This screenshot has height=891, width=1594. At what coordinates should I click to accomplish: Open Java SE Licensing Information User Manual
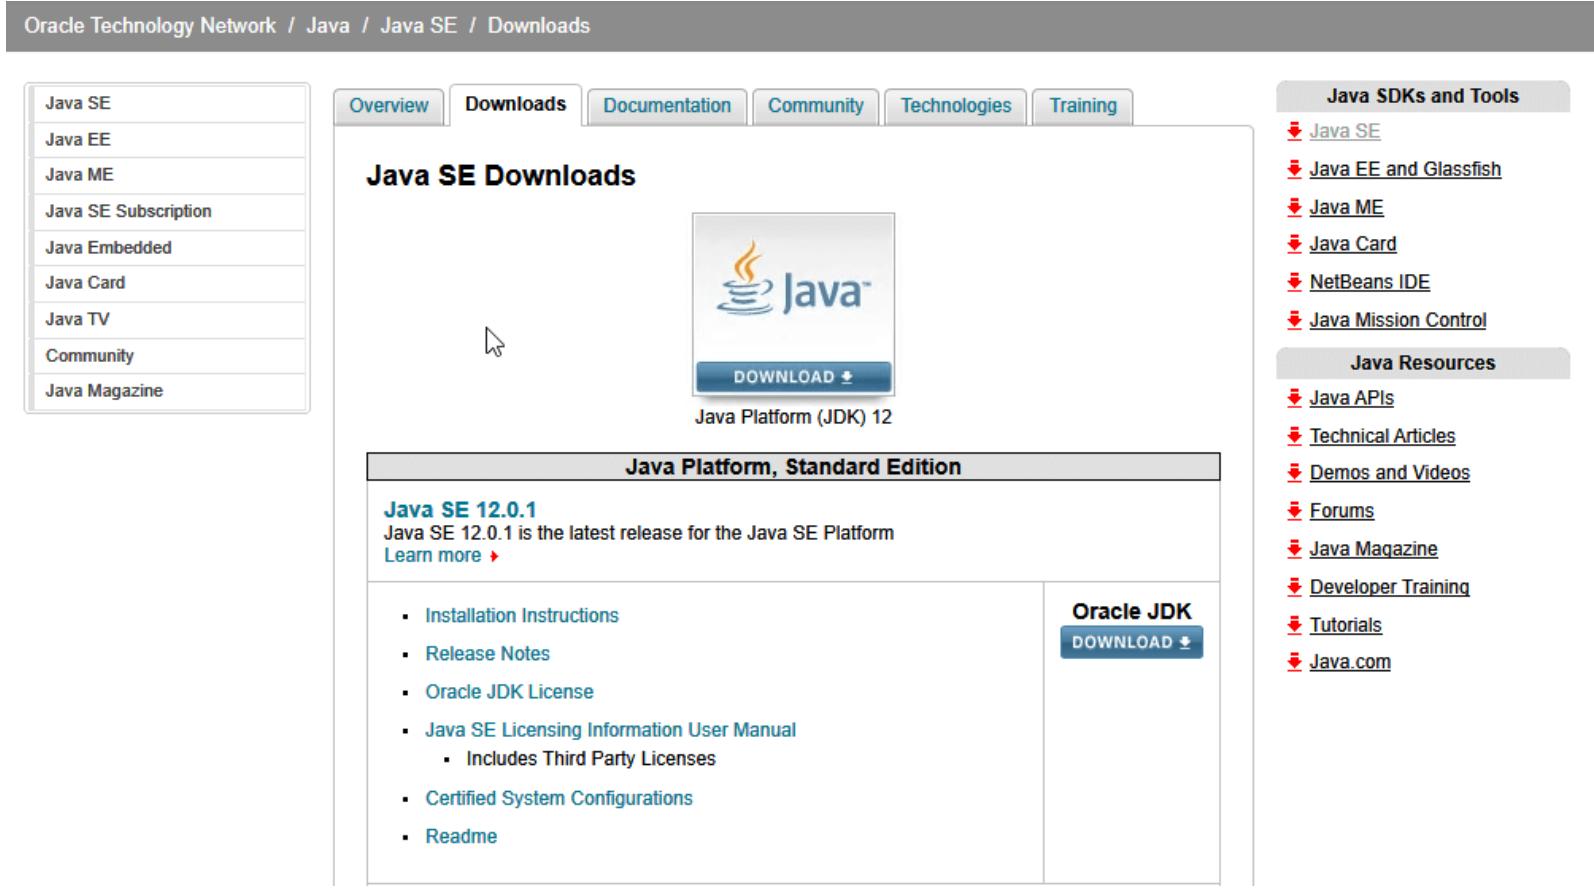pos(610,730)
